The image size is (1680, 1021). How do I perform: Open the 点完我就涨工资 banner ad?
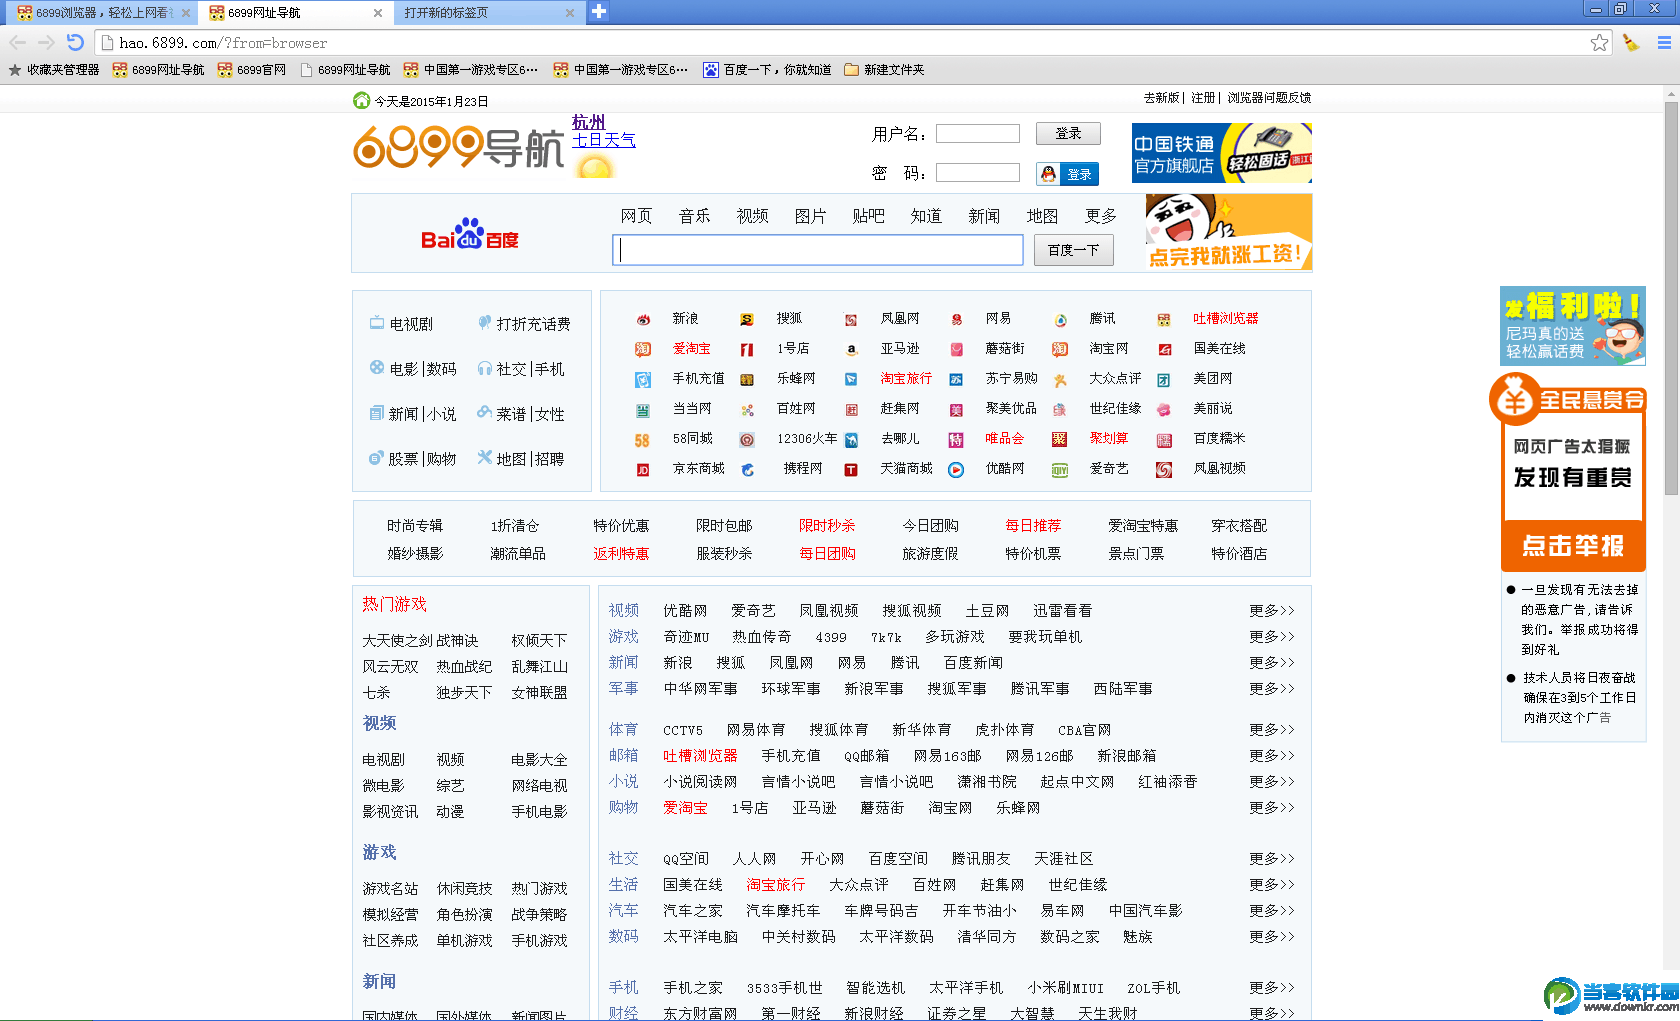coord(1229,232)
